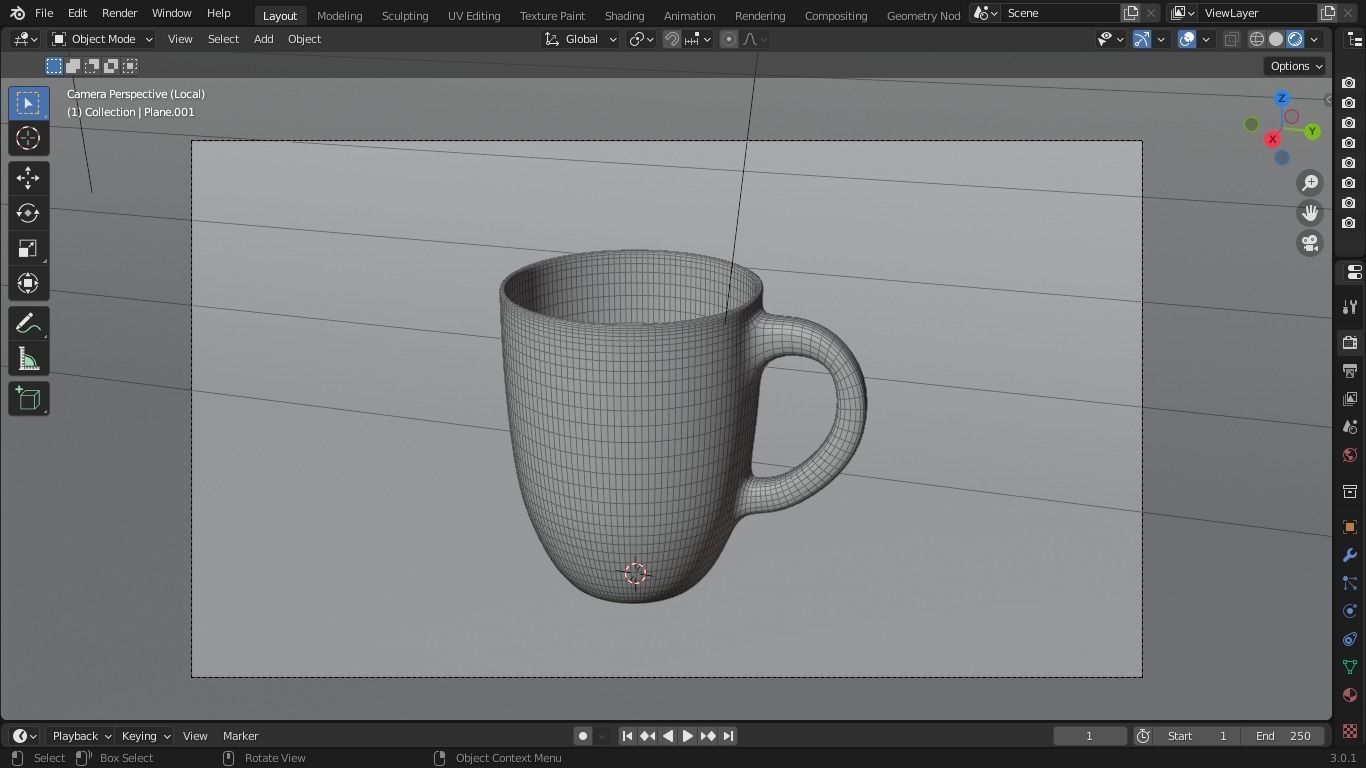The height and width of the screenshot is (768, 1366).
Task: Click the pan hand gizmo
Action: point(1310,213)
